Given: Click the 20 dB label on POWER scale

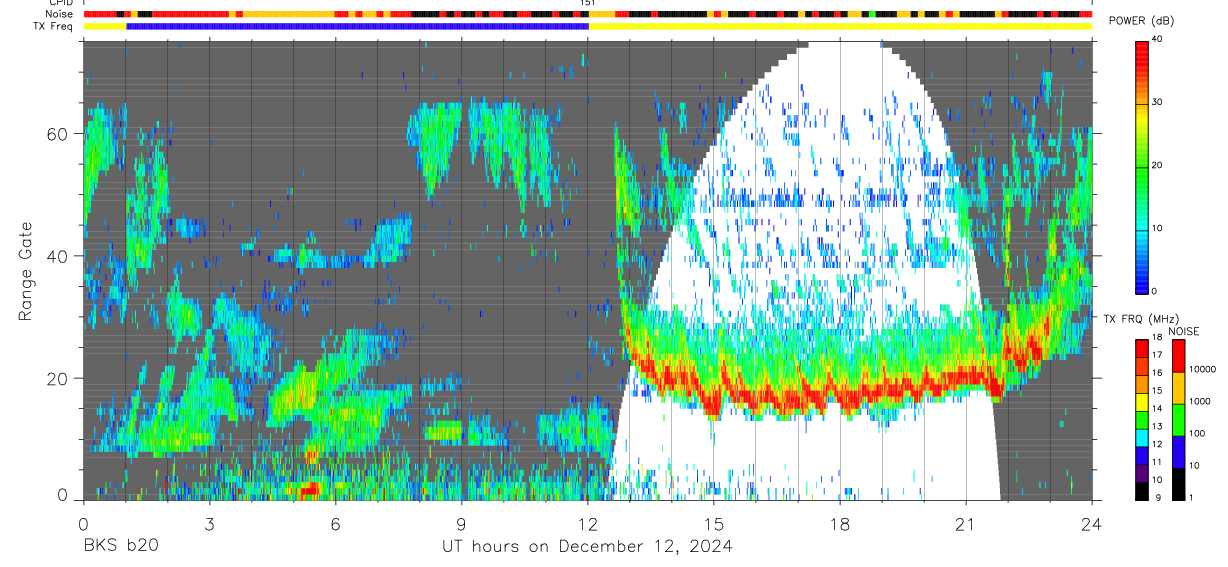Looking at the screenshot, I should [x=1157, y=166].
